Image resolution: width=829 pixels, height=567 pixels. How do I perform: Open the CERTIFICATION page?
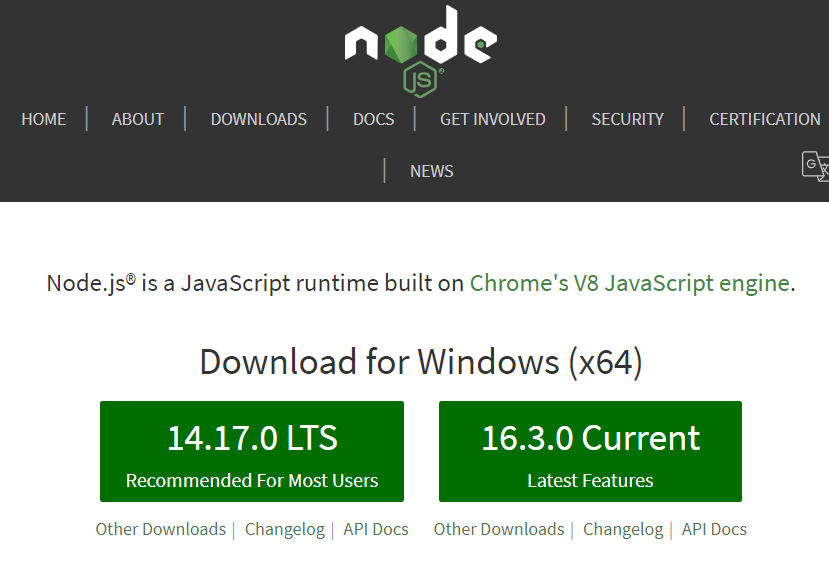point(765,119)
